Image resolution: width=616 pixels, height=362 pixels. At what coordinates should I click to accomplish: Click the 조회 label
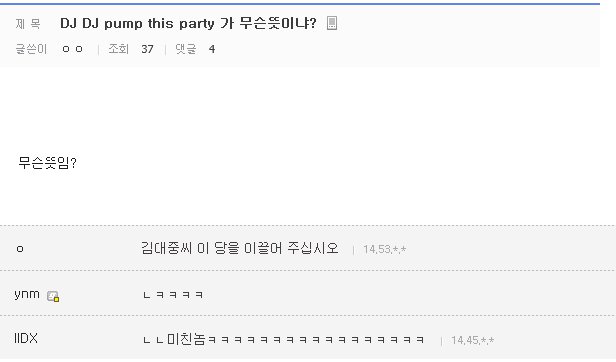pyautogui.click(x=118, y=49)
